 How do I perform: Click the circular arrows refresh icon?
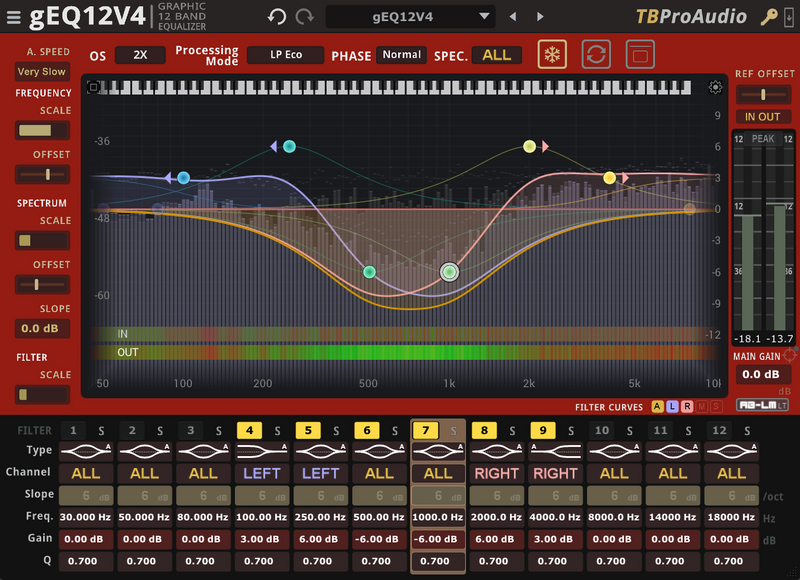[597, 55]
